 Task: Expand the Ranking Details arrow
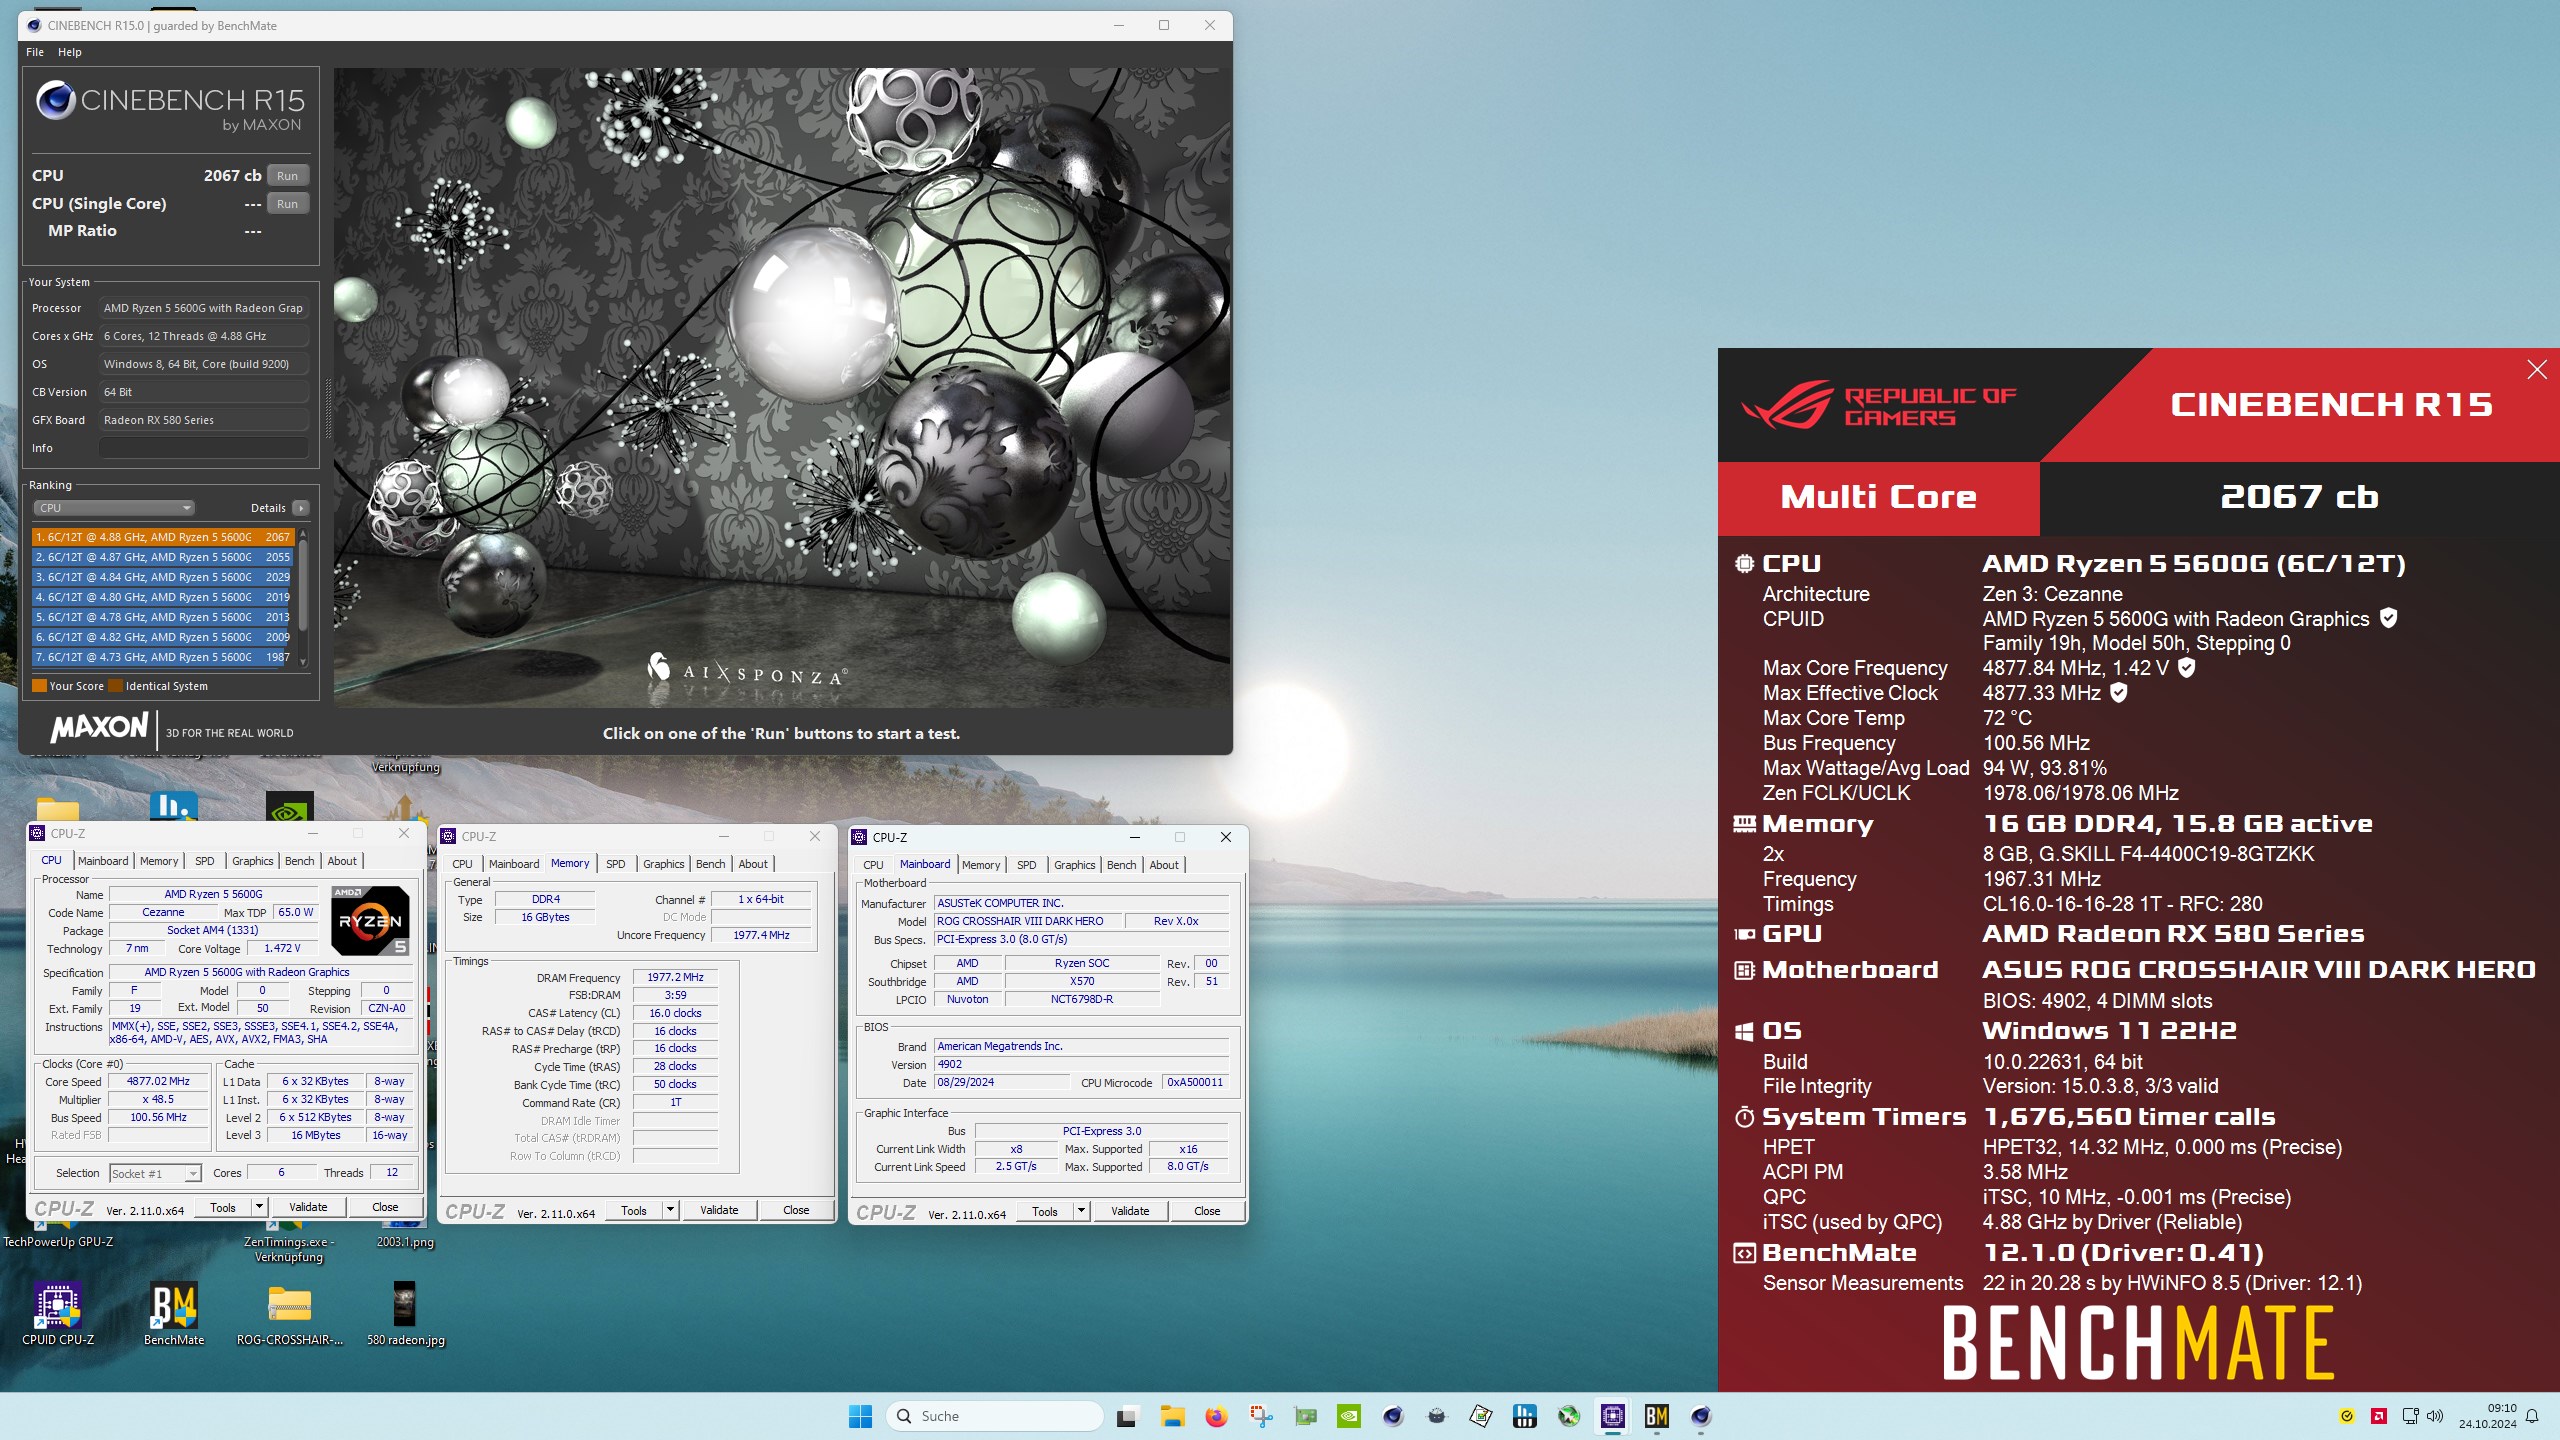300,508
